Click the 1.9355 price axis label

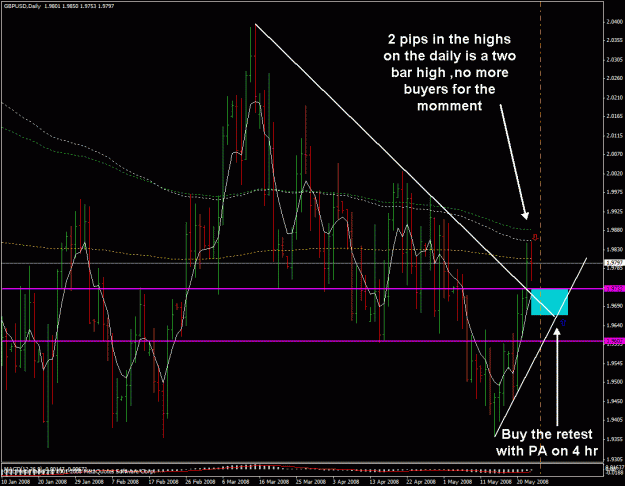click(614, 439)
